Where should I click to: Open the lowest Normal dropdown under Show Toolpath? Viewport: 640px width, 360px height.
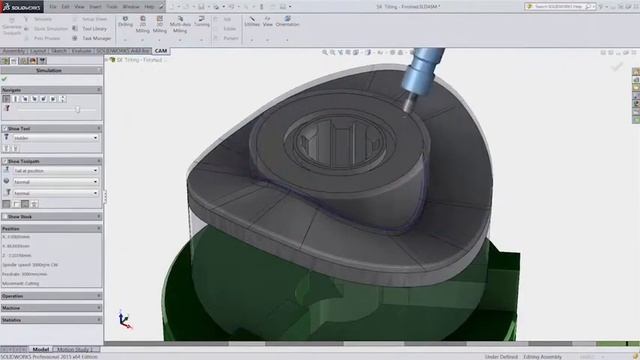[56, 193]
